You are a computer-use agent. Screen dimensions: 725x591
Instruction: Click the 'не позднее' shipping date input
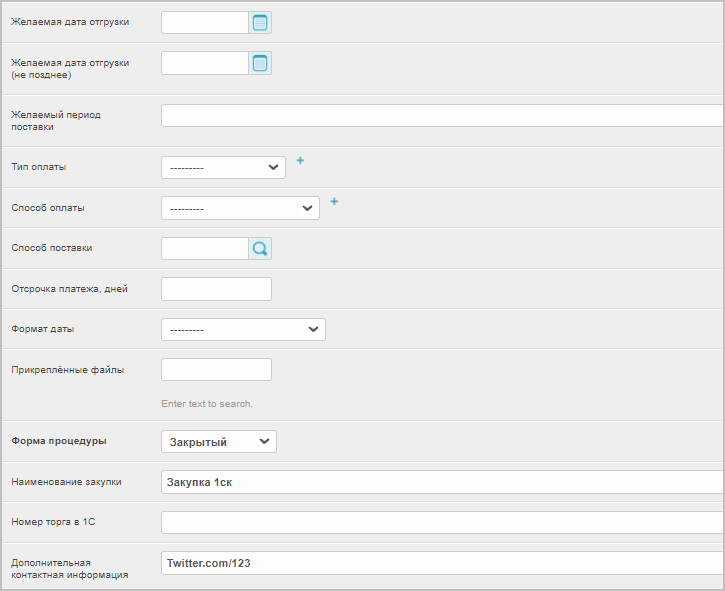[205, 63]
